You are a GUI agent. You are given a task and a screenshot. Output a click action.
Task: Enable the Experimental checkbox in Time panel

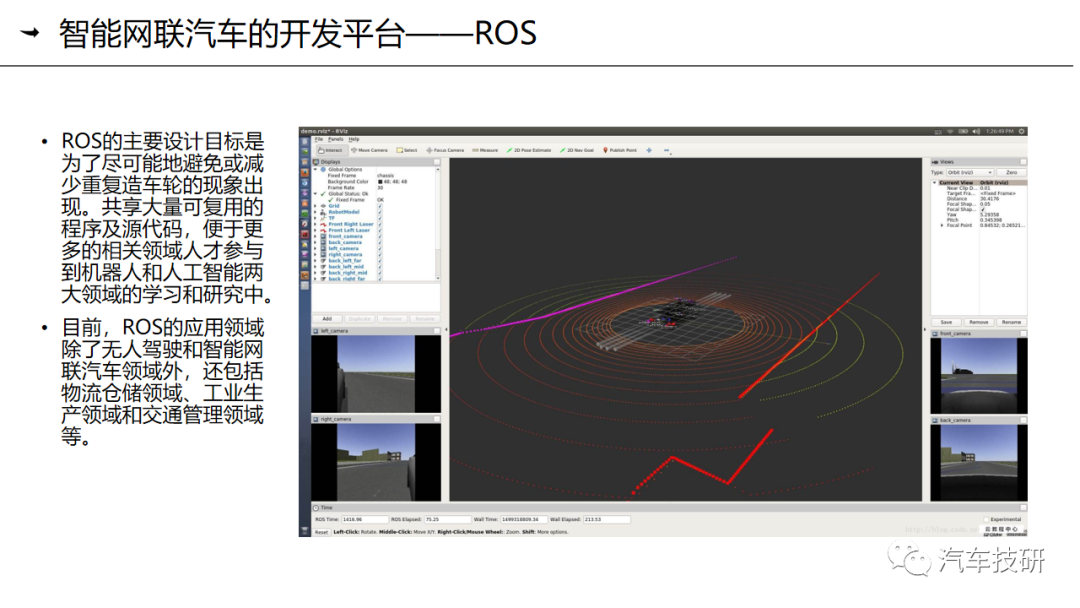pyautogui.click(x=986, y=519)
